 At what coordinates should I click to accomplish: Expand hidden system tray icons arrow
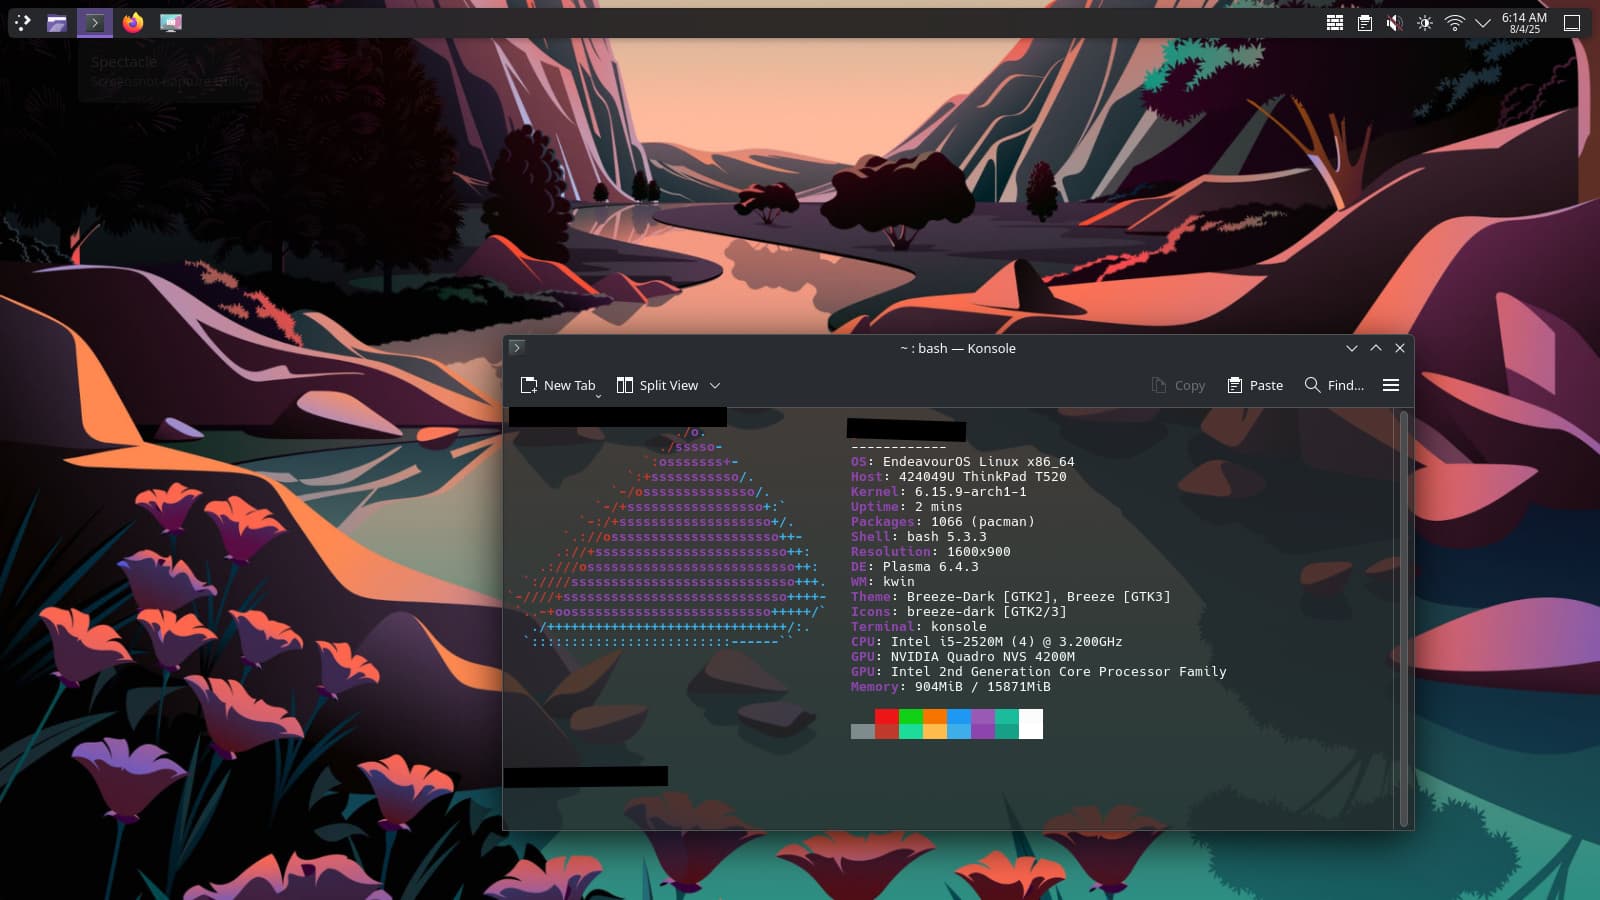(1483, 22)
